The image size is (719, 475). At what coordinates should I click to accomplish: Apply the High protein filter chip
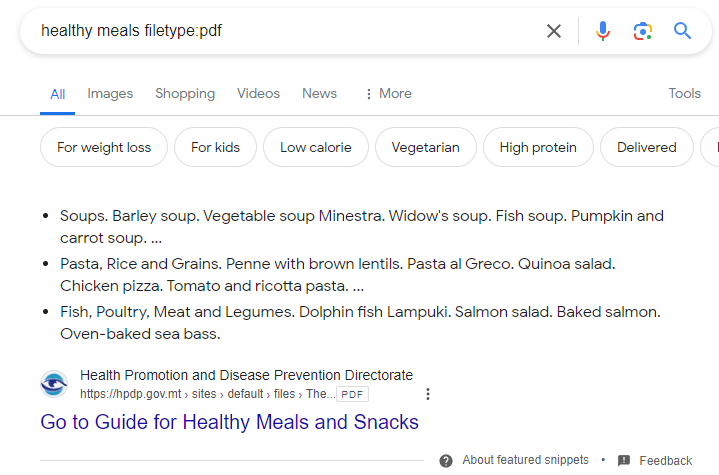[x=538, y=147]
